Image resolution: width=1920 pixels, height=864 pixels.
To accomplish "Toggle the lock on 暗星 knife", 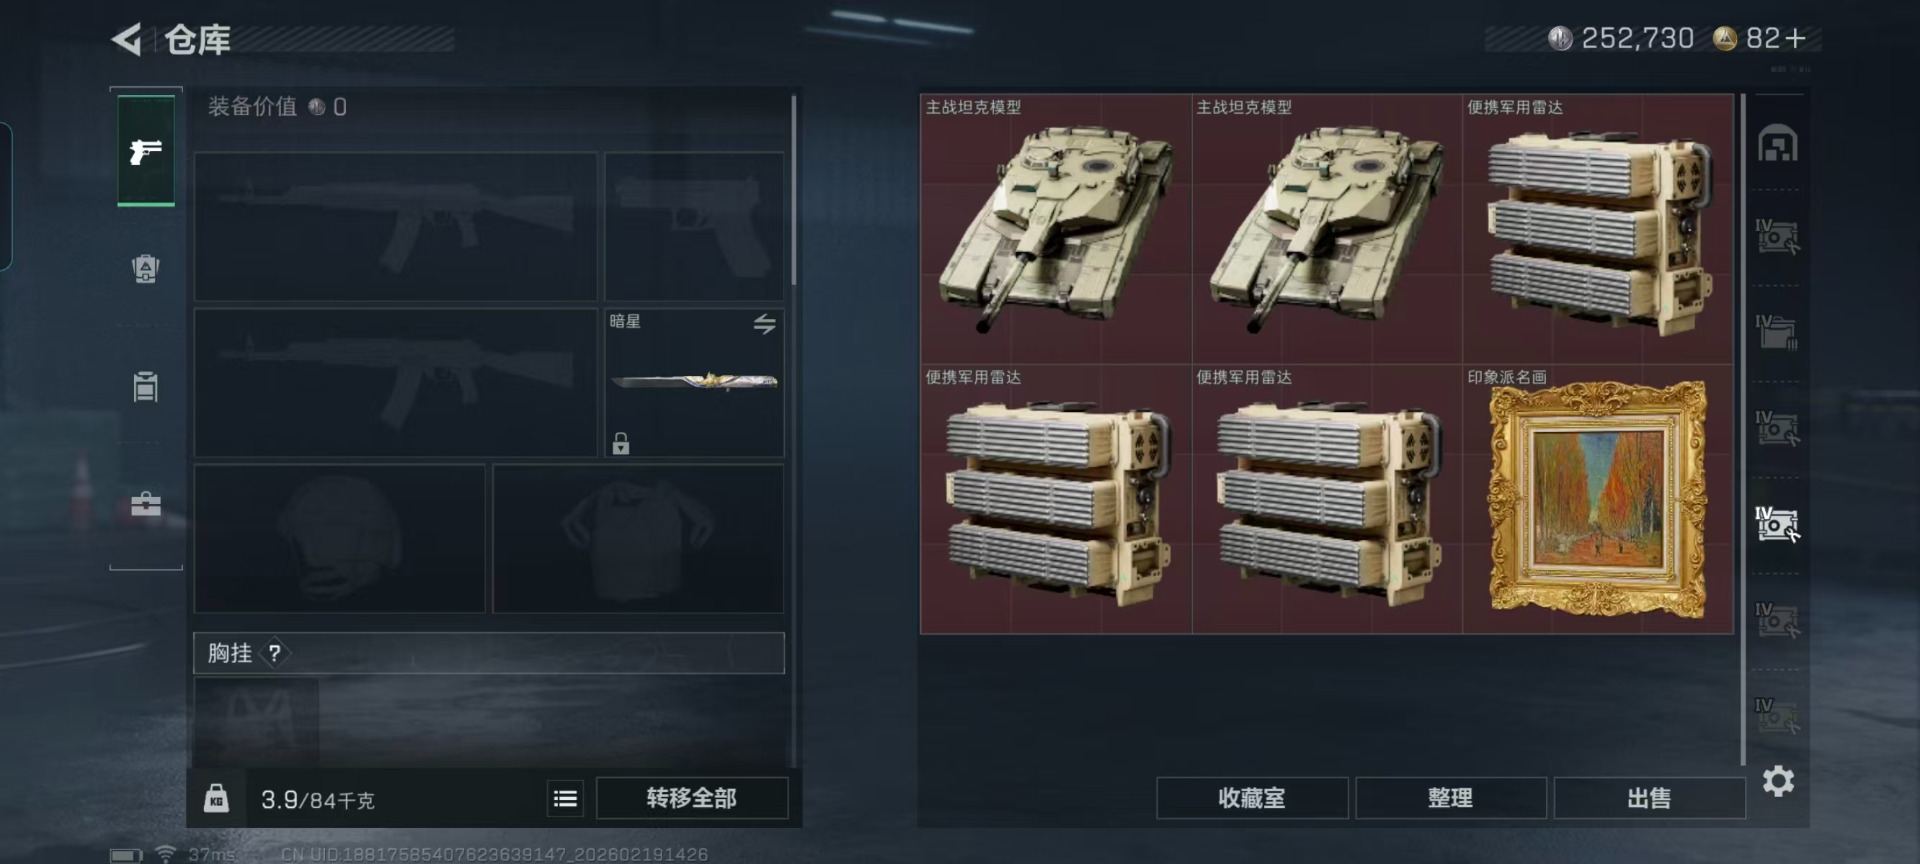I will tap(621, 443).
